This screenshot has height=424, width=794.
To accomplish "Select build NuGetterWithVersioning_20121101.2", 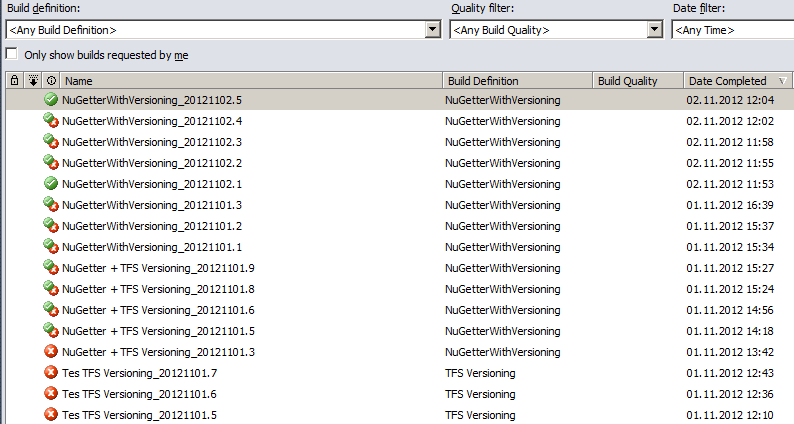I will [151, 226].
